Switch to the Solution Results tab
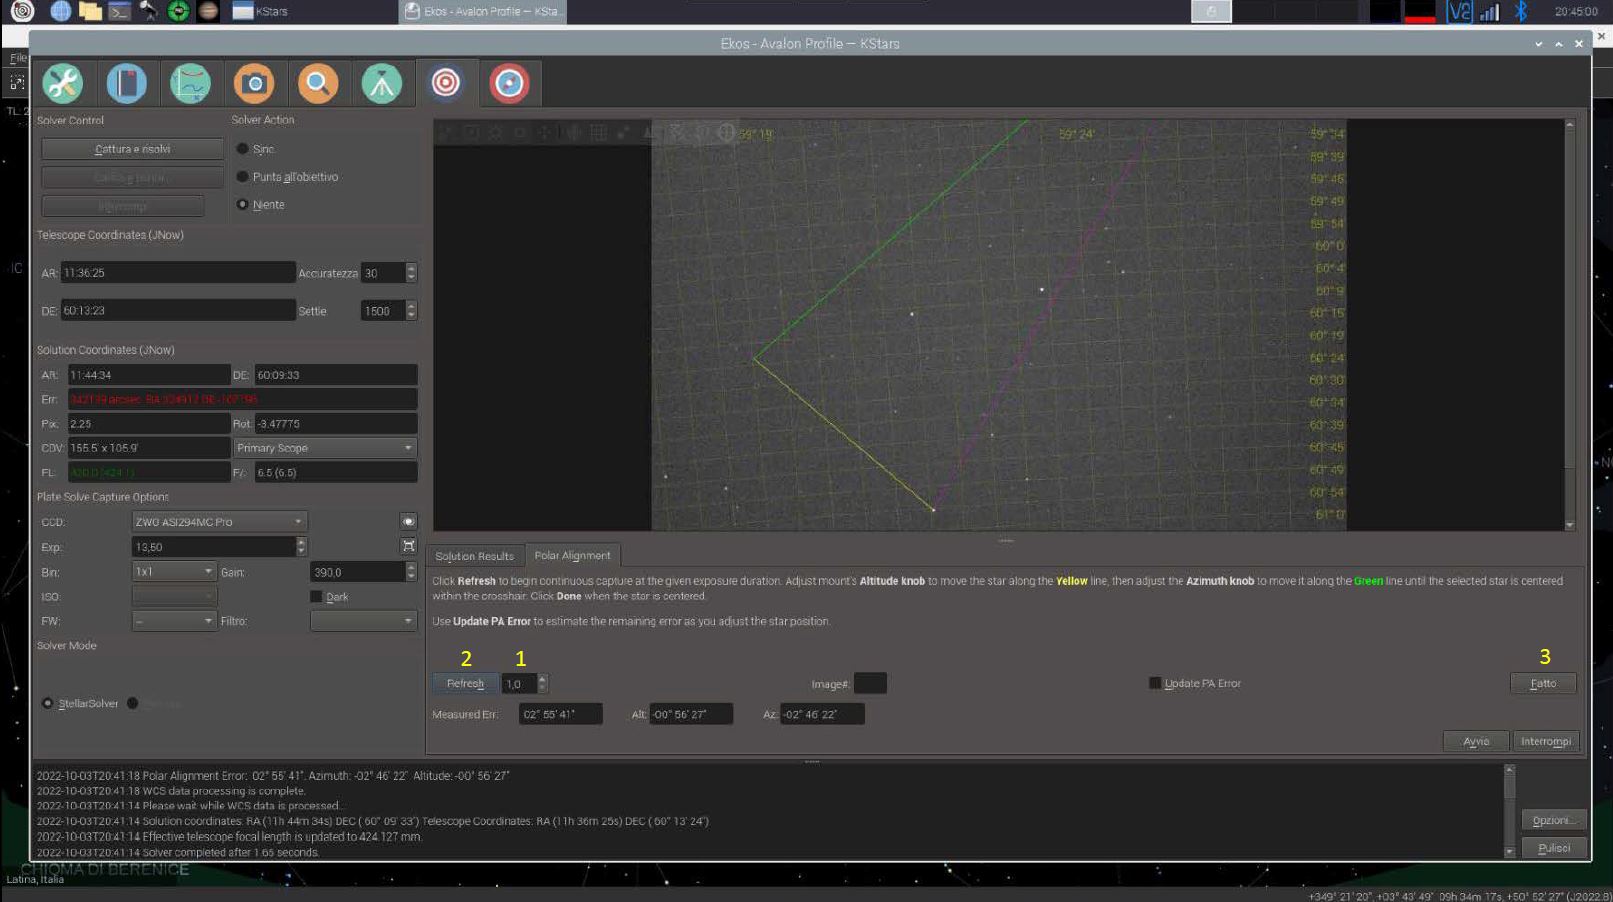Viewport: 1613px width, 902px height. pos(474,556)
